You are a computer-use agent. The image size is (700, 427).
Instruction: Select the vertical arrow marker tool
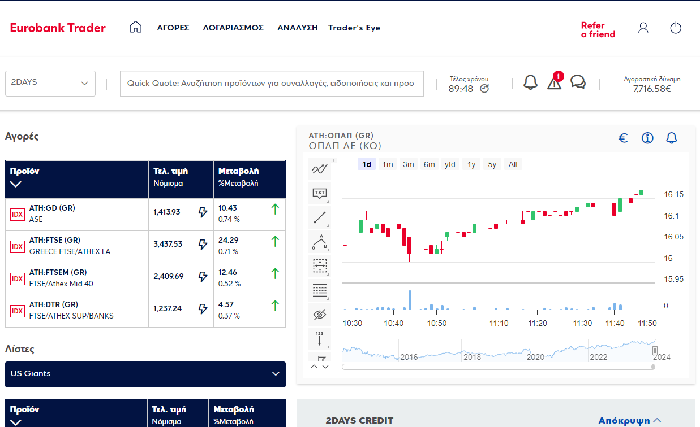click(x=320, y=339)
